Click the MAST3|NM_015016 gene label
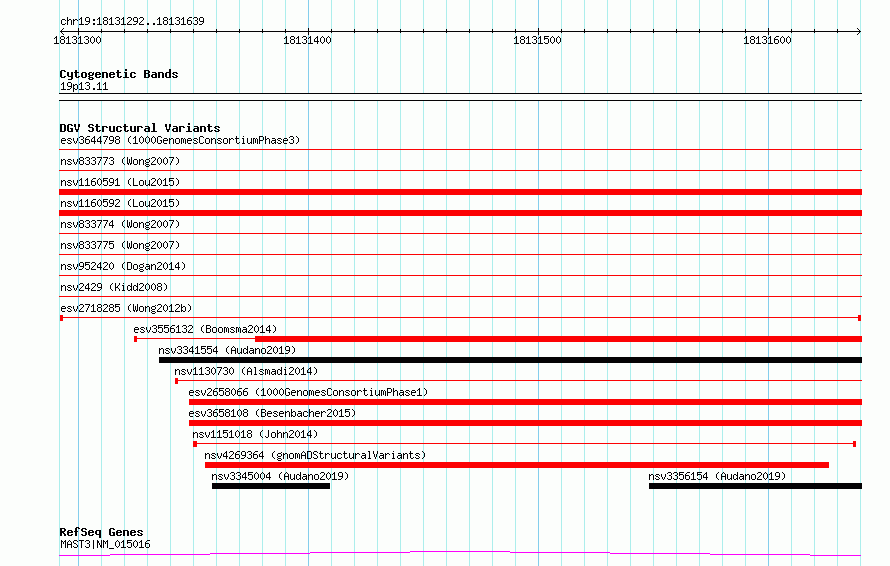The image size is (890, 566). click(x=105, y=544)
